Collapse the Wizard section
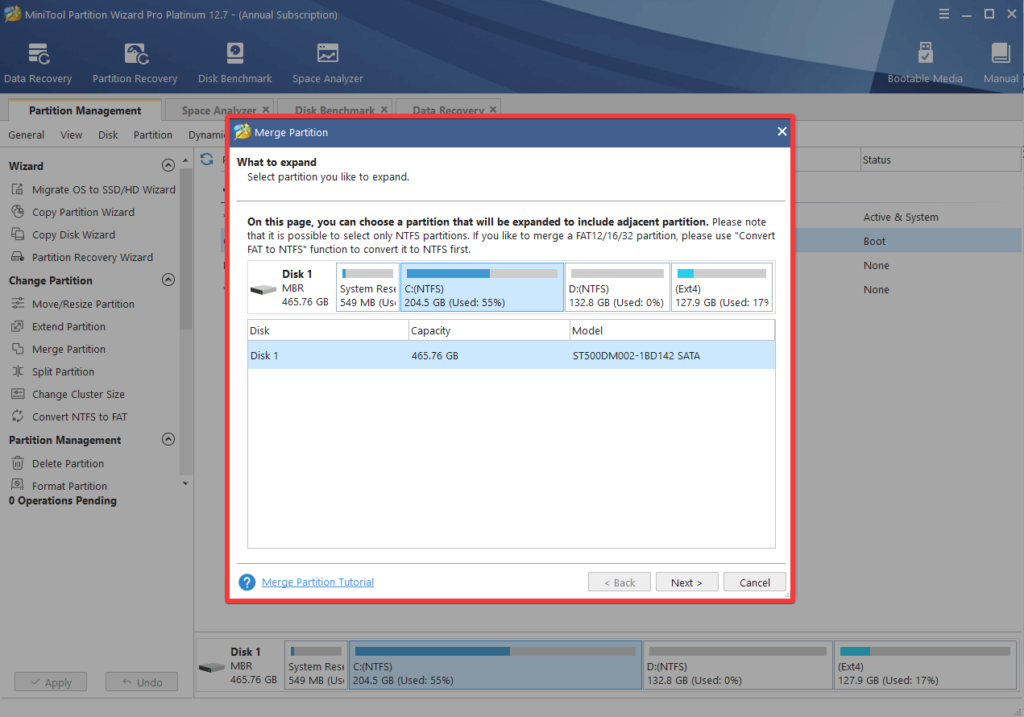 pyautogui.click(x=168, y=165)
